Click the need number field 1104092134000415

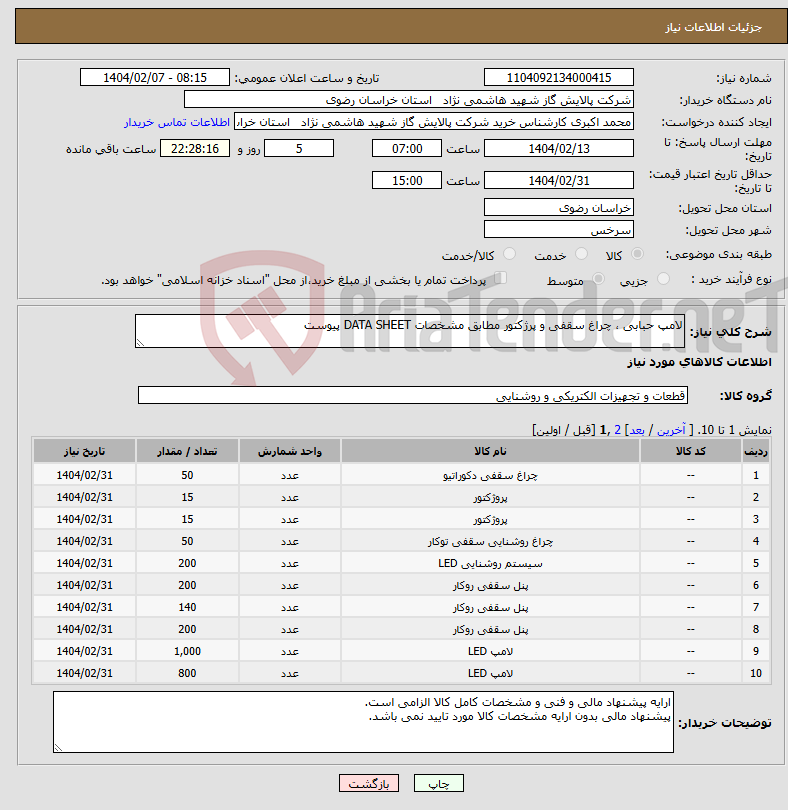tap(559, 77)
